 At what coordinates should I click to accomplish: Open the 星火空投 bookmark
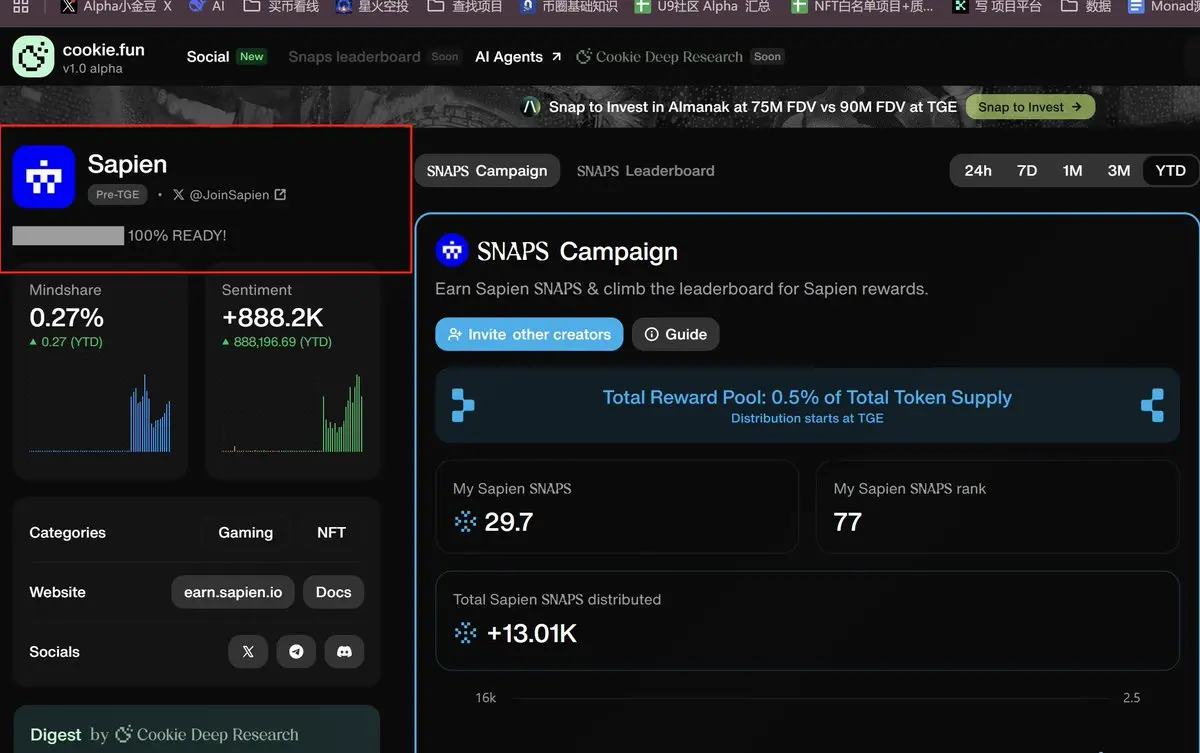tap(370, 6)
